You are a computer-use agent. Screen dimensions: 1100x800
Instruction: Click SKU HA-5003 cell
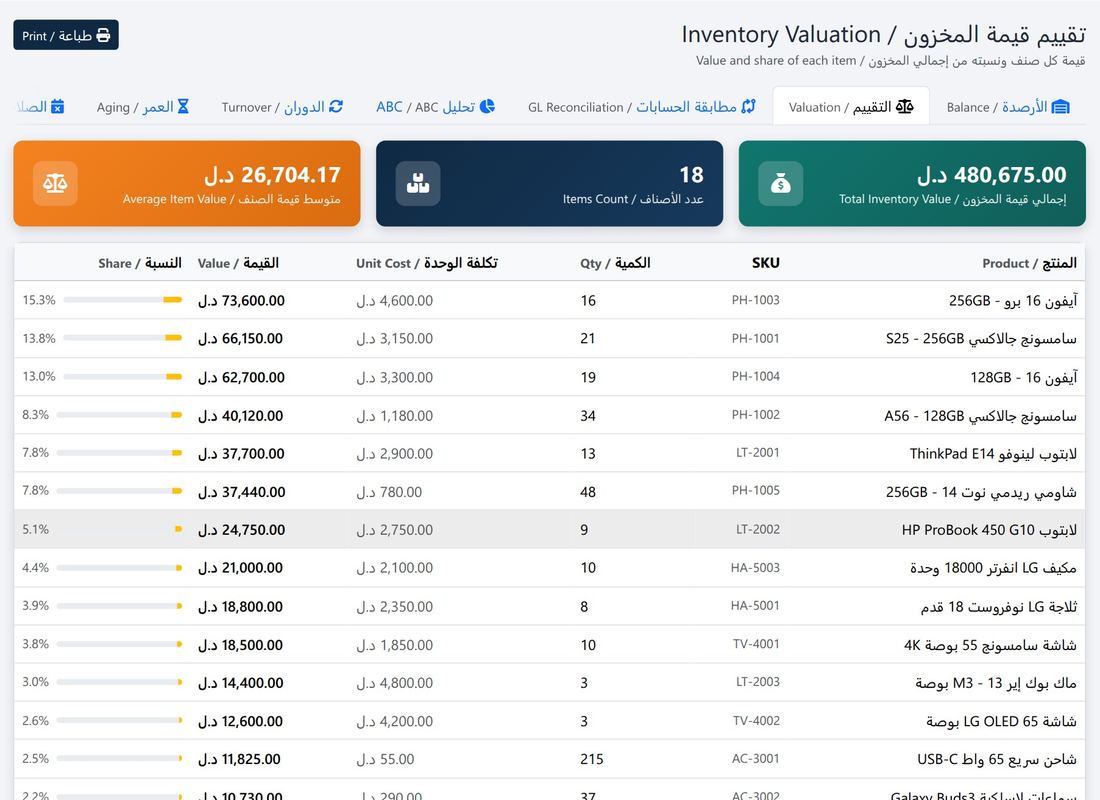click(x=755, y=568)
